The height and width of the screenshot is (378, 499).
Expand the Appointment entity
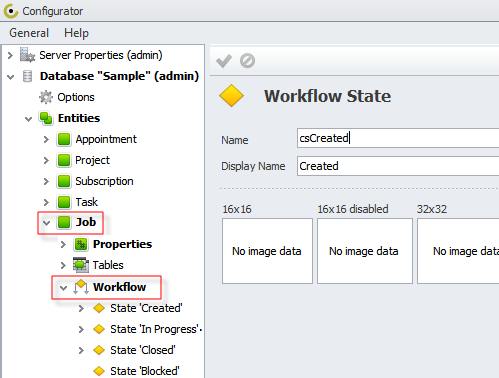point(46,139)
